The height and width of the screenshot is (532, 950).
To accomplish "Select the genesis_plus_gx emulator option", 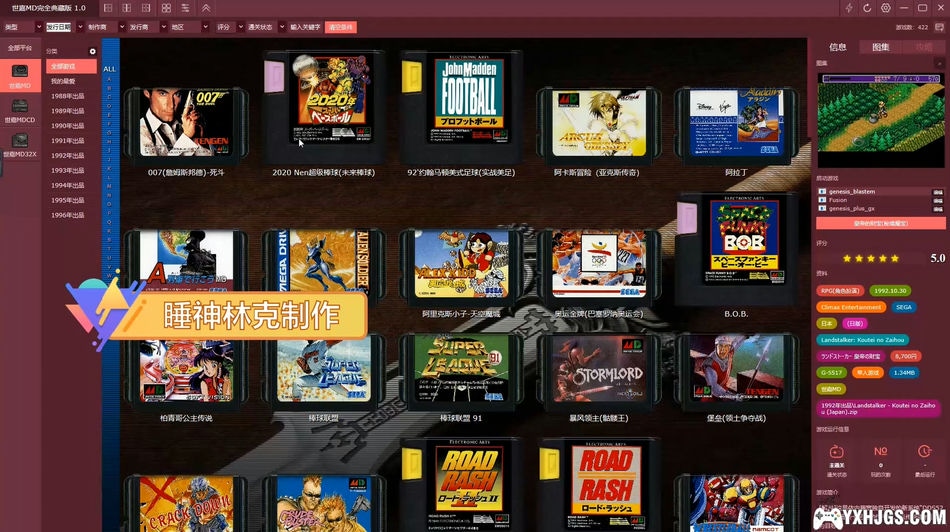I will (852, 209).
